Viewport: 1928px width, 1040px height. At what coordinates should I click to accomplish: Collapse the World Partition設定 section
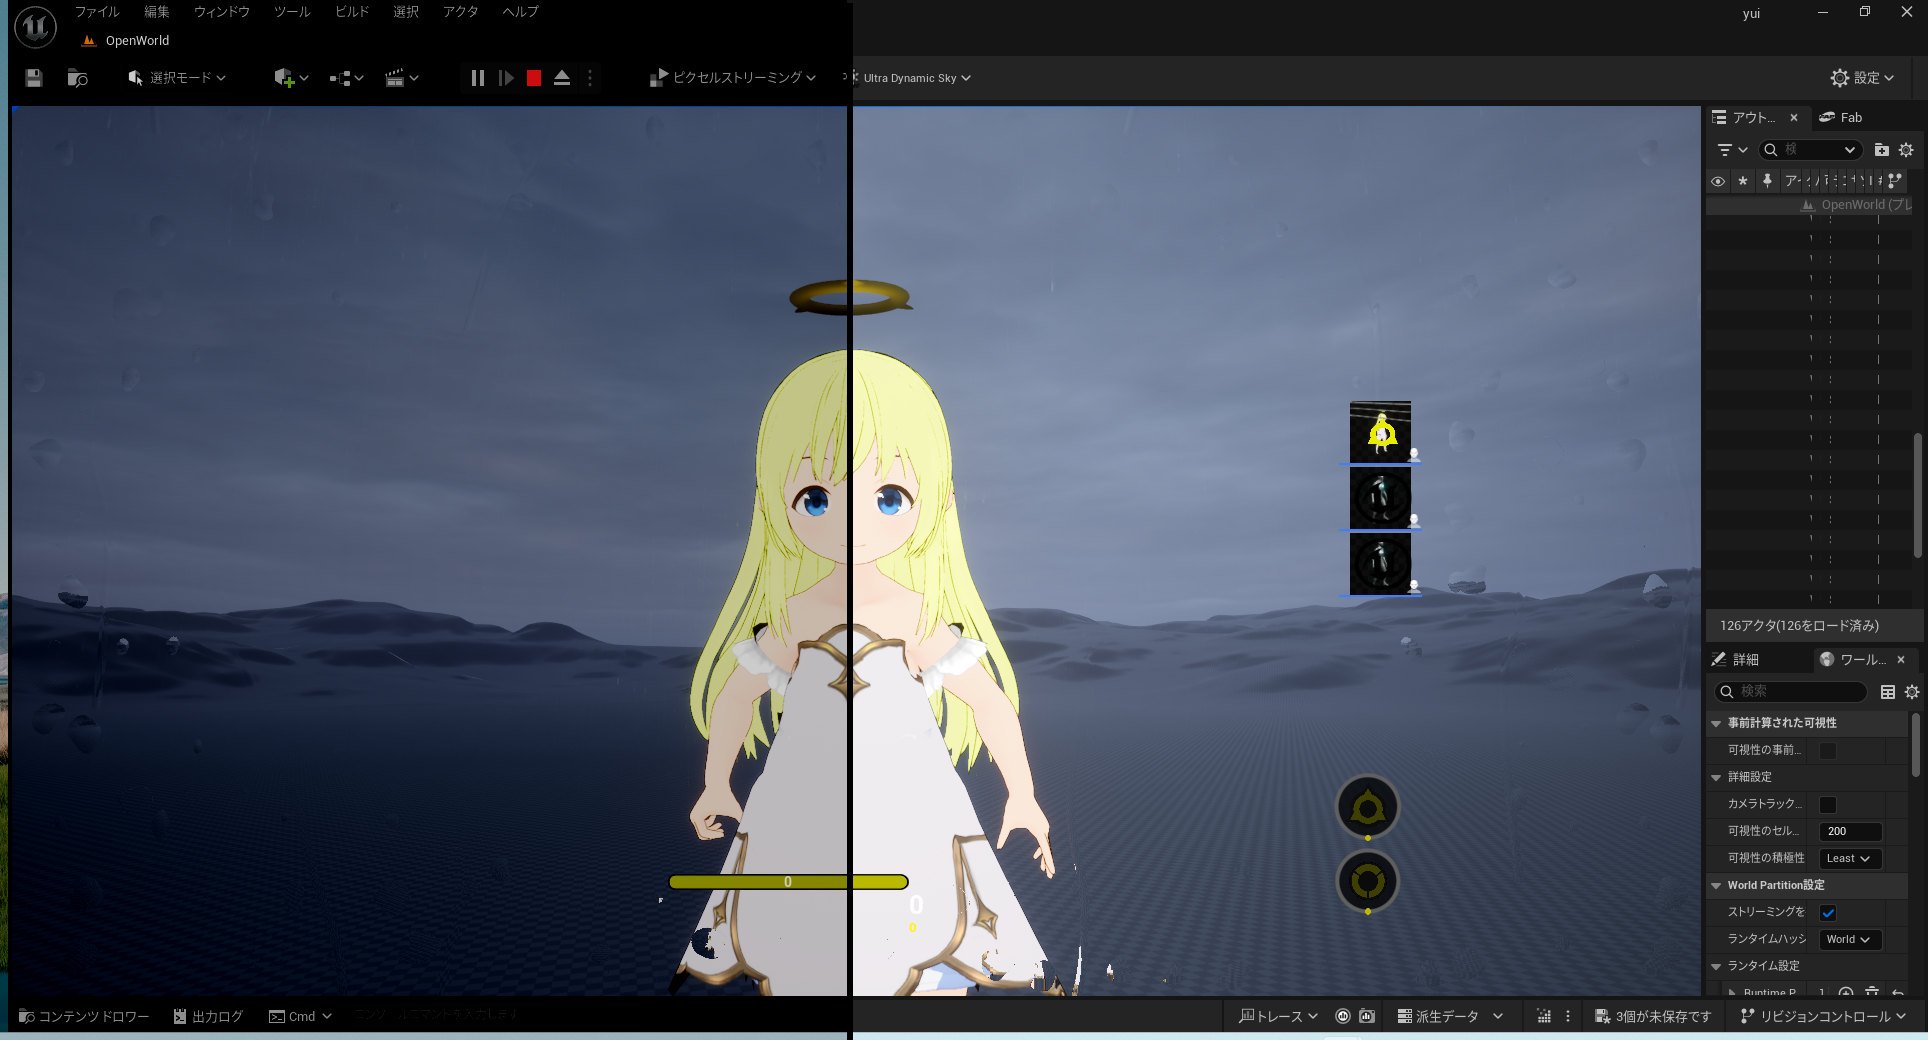pyautogui.click(x=1716, y=886)
